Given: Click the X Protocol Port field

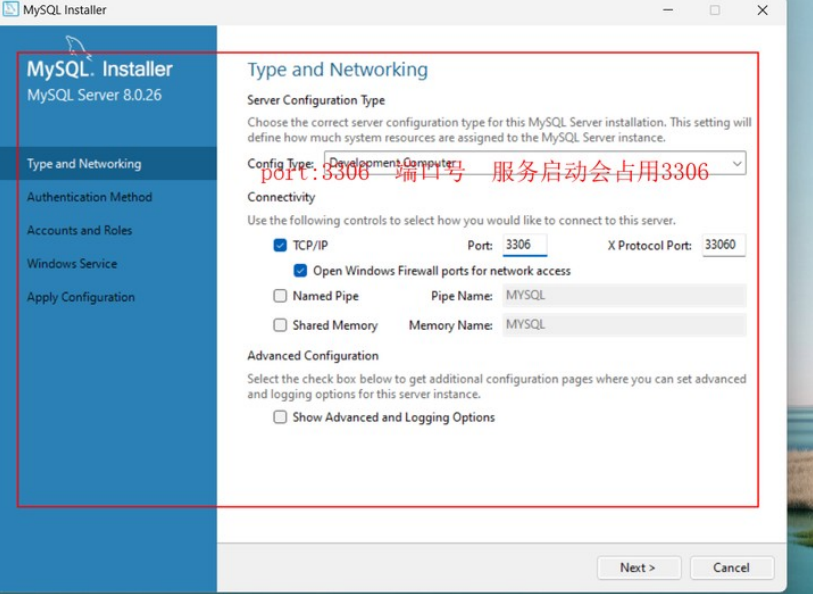Looking at the screenshot, I should click(724, 245).
